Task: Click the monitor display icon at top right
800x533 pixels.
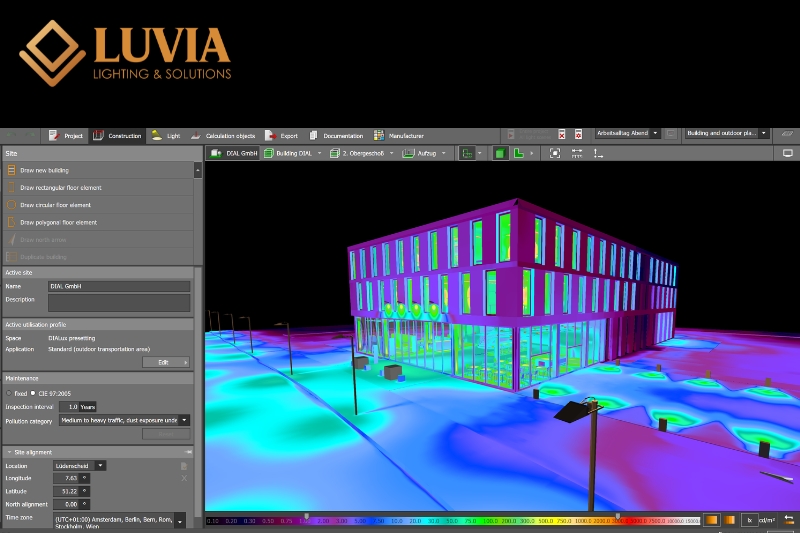Action: 788,153
